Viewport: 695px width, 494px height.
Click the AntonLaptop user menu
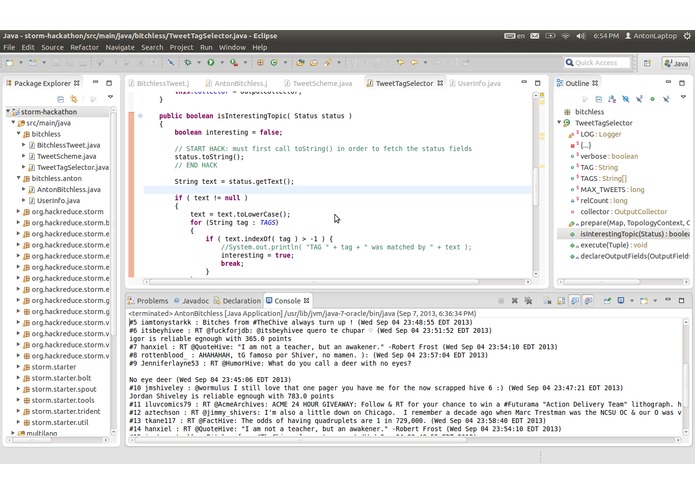pyautogui.click(x=651, y=36)
